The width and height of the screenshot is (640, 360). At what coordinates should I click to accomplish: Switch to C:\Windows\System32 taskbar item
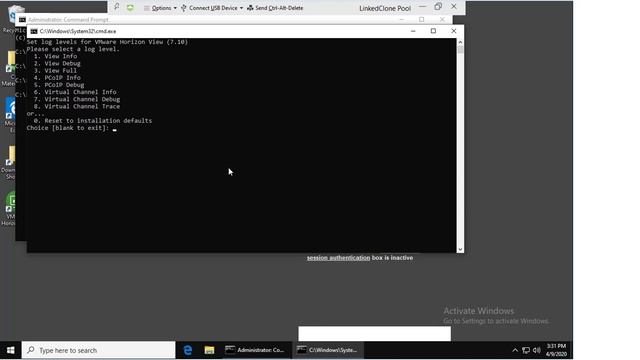pos(328,350)
